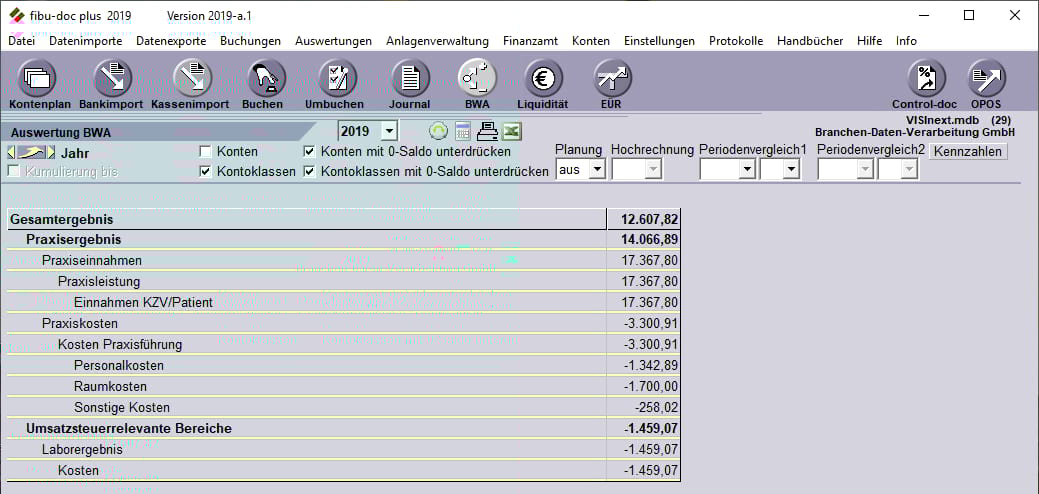Open the EÜR report icon

click(x=612, y=78)
